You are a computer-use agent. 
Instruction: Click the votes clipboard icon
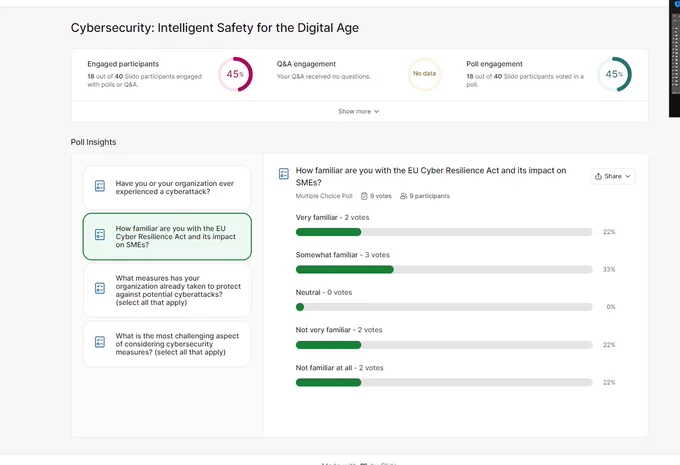tap(364, 196)
